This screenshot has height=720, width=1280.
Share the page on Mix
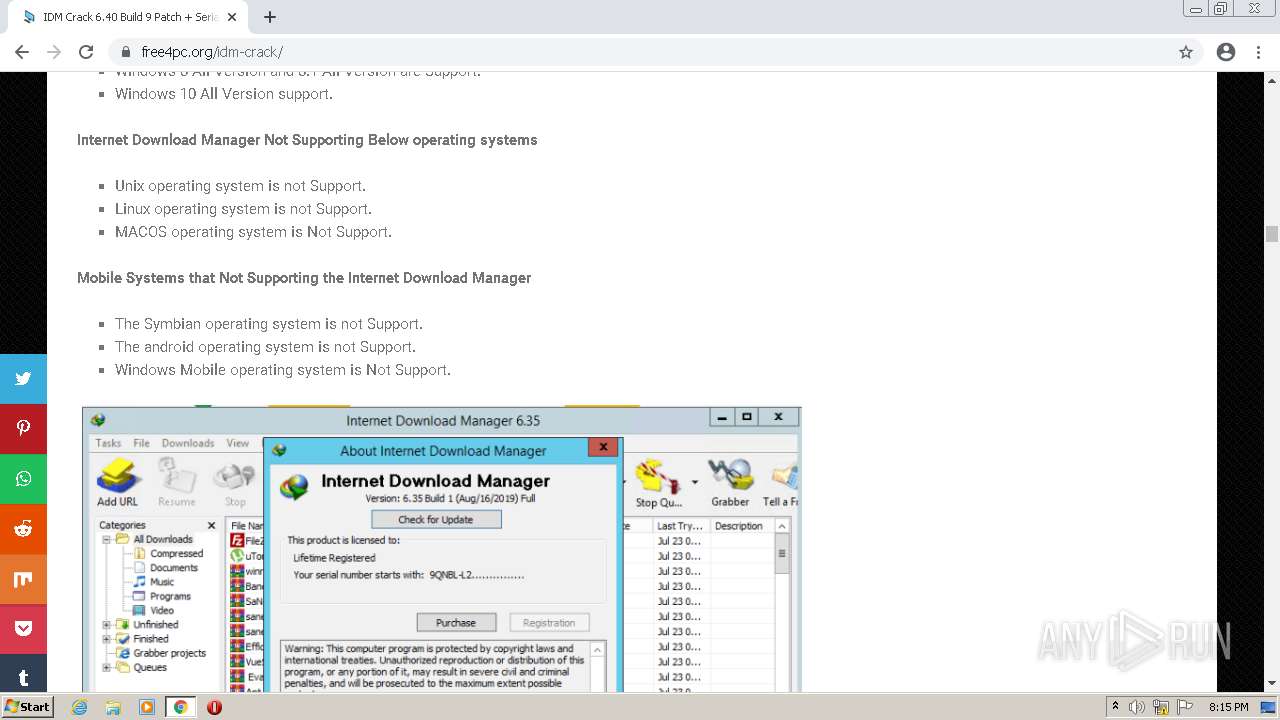point(23,579)
